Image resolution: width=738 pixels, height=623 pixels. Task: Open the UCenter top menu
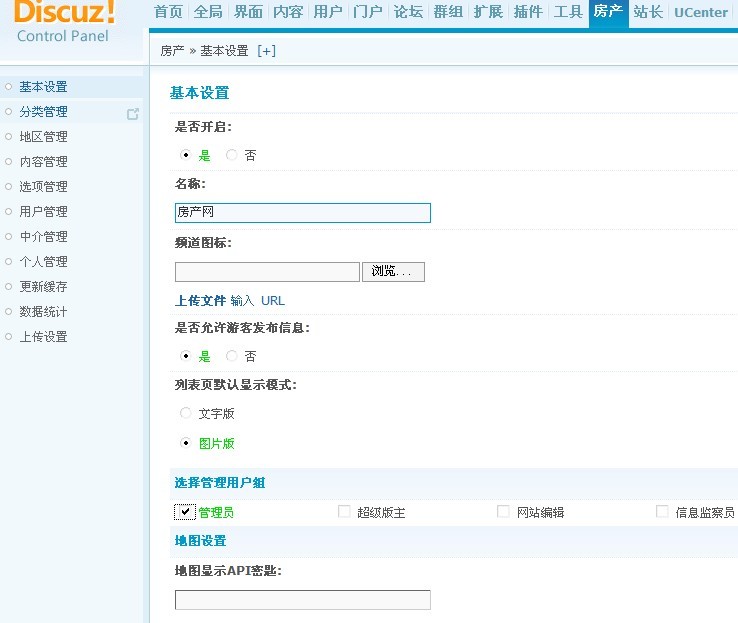coord(701,12)
